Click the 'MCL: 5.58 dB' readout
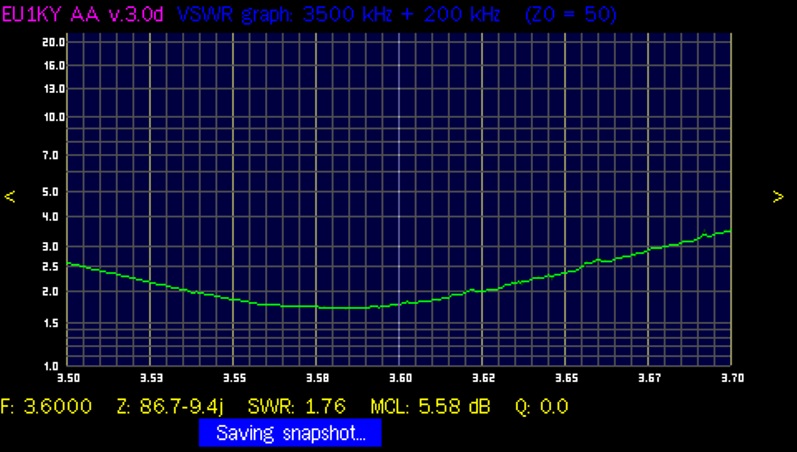 coord(430,406)
